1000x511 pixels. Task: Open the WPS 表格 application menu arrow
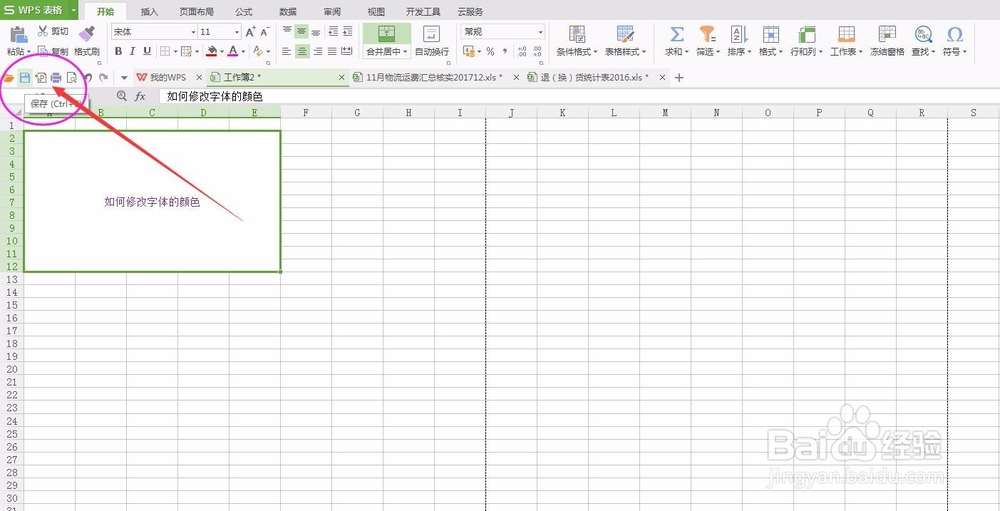[74, 10]
